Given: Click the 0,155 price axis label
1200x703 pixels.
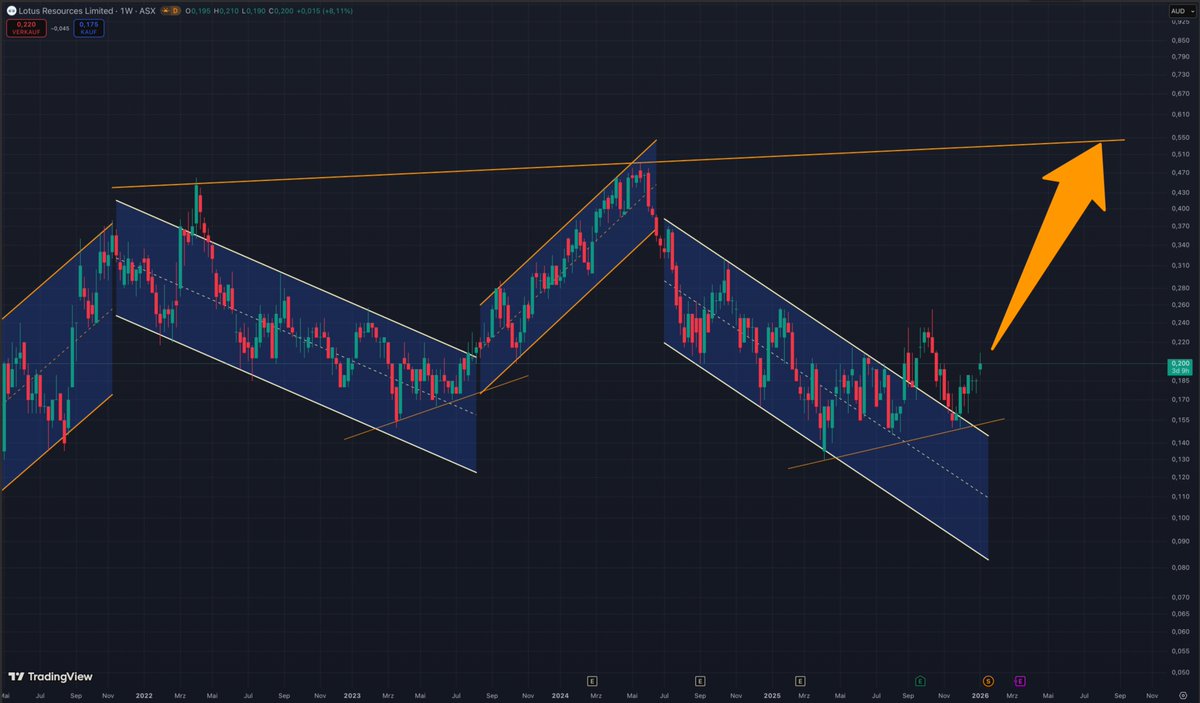Looking at the screenshot, I should 1179,420.
